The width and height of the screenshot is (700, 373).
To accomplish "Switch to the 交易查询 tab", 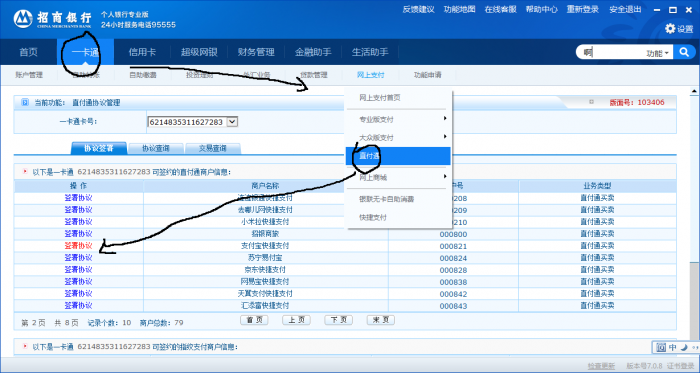I will (x=212, y=149).
